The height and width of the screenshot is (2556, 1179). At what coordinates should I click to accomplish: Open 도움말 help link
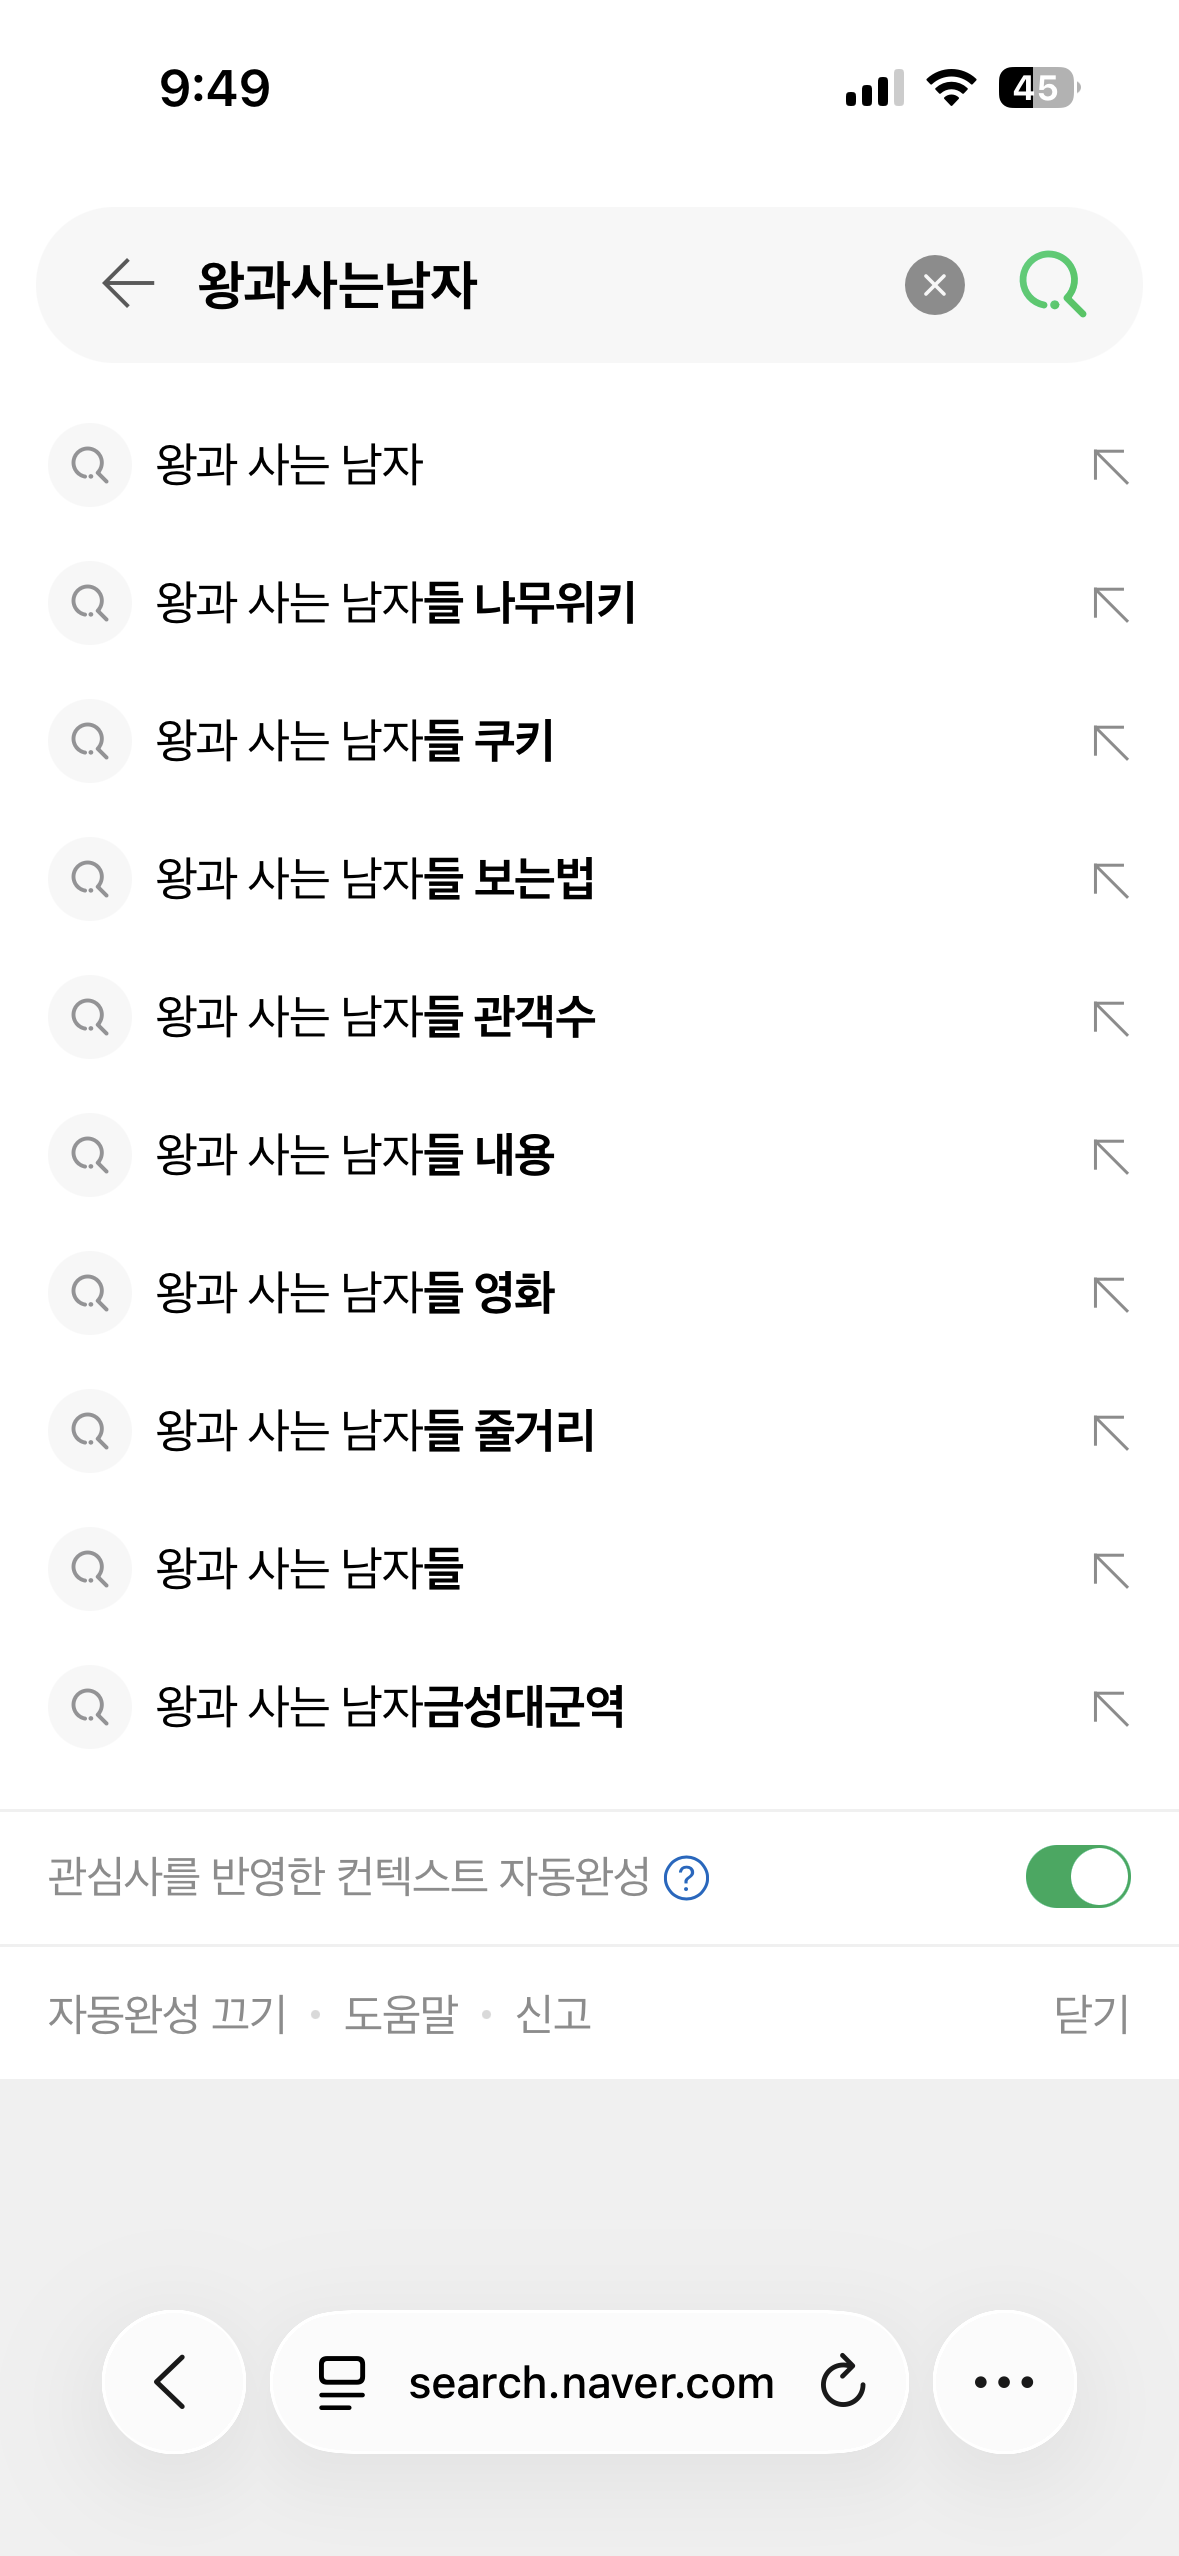pos(400,2014)
